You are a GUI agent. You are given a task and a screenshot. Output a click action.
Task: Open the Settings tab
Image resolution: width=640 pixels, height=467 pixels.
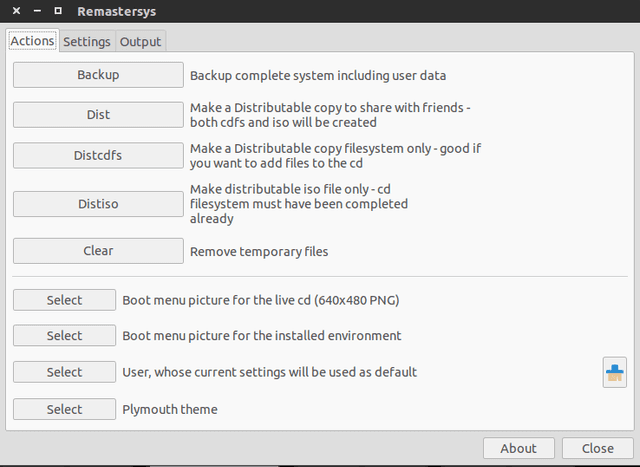87,42
